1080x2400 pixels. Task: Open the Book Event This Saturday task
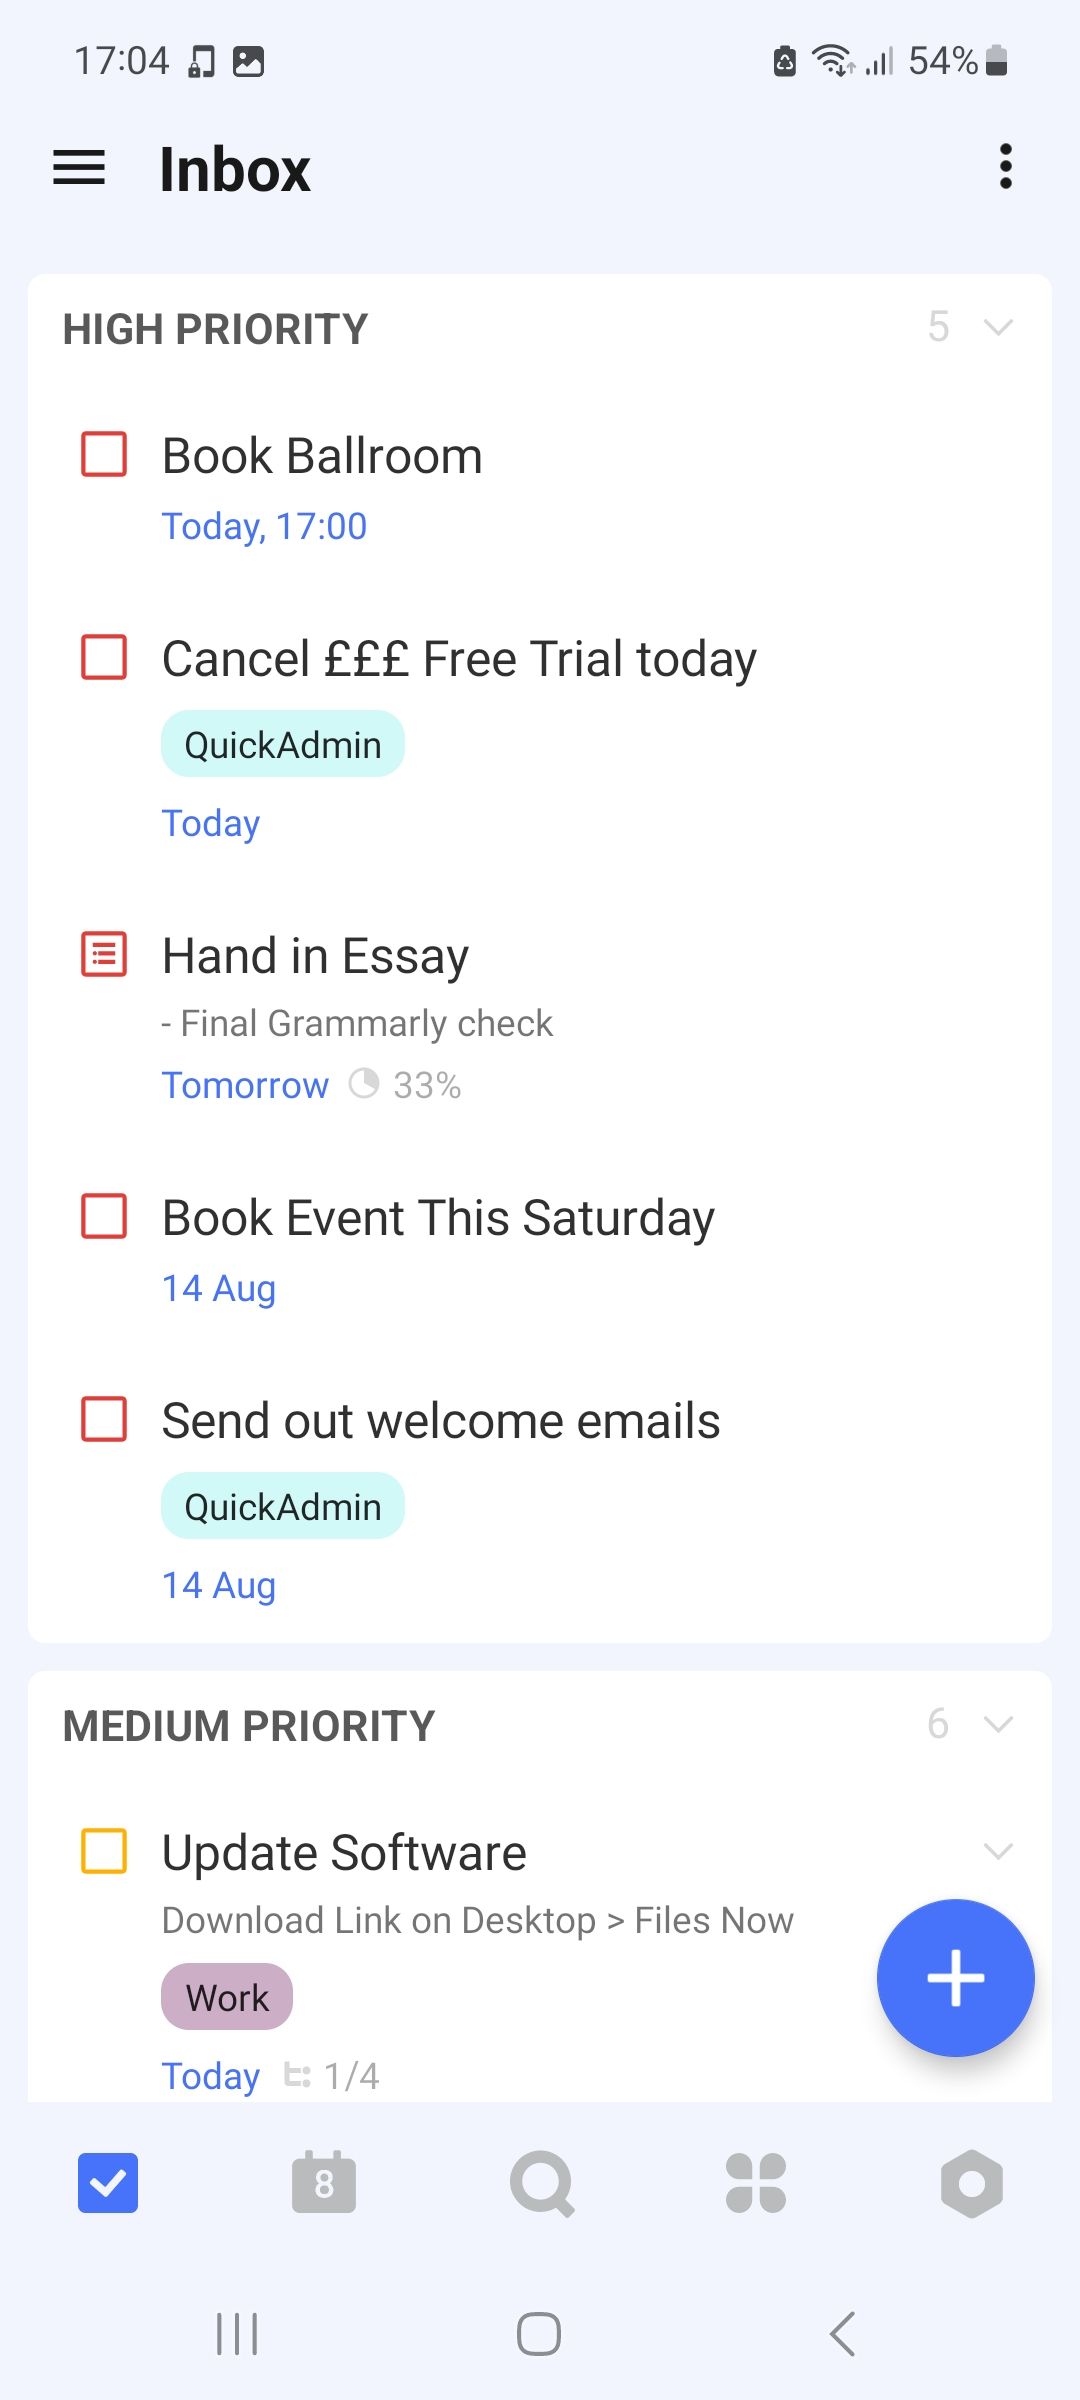[x=438, y=1218]
